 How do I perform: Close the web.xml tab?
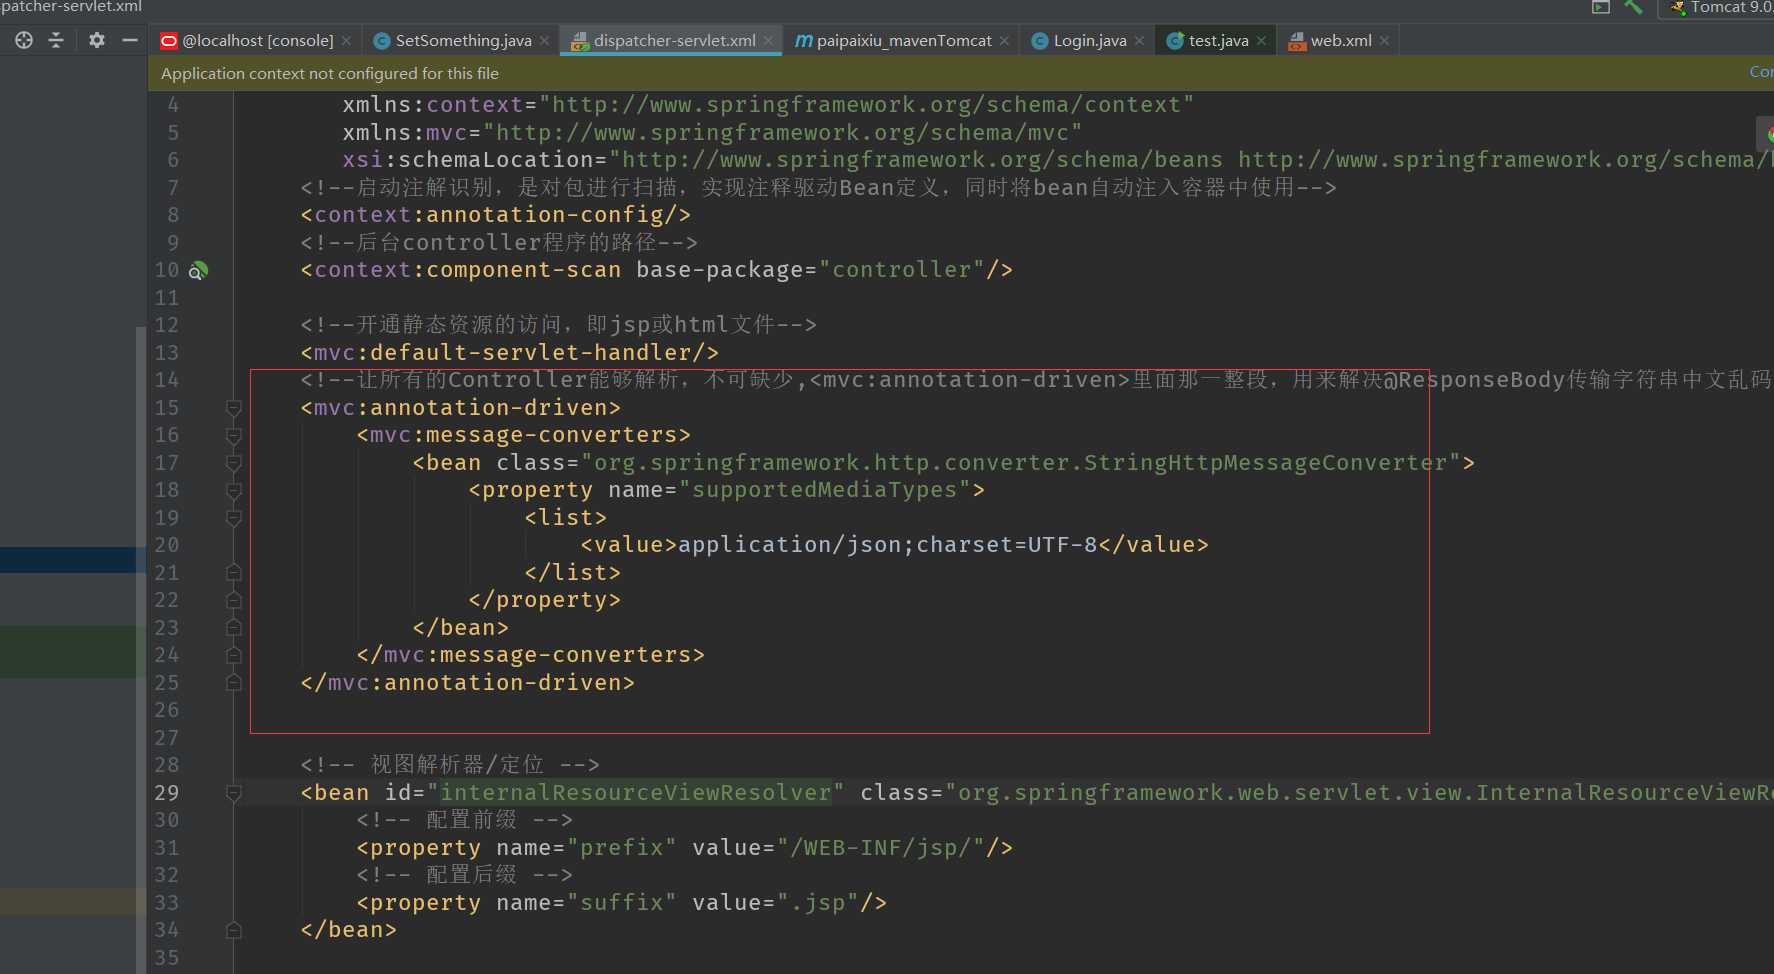click(x=1384, y=41)
